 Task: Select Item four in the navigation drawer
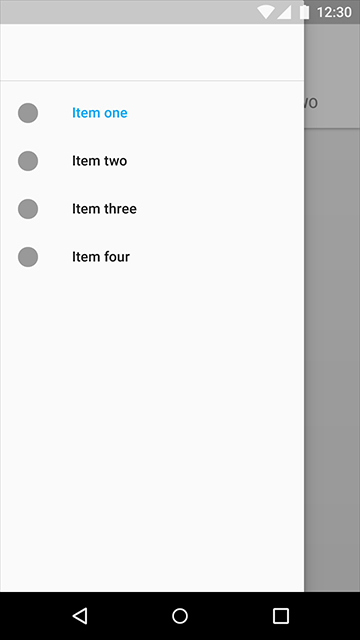tap(152, 257)
